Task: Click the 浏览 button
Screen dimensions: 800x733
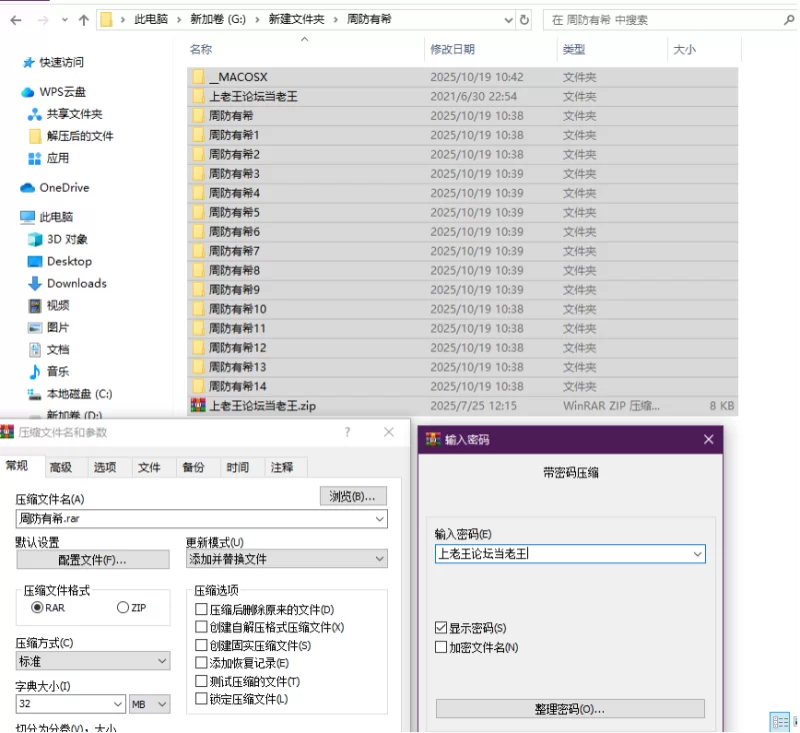Action: coord(352,496)
